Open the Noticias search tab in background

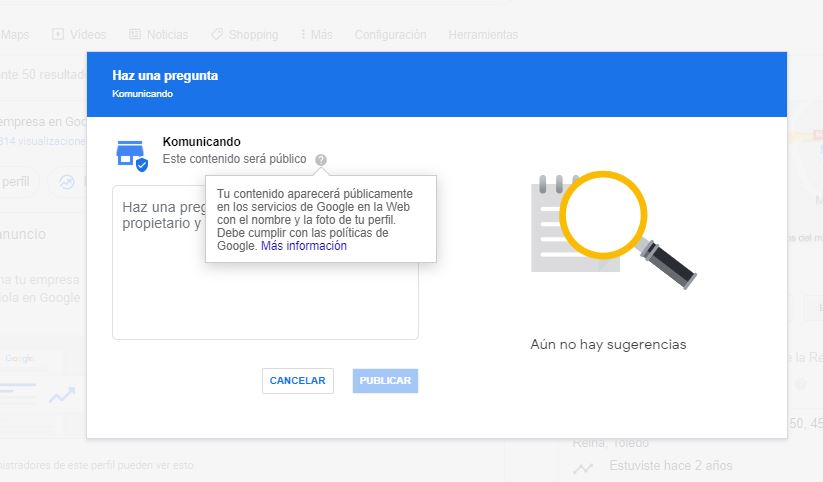click(158, 35)
